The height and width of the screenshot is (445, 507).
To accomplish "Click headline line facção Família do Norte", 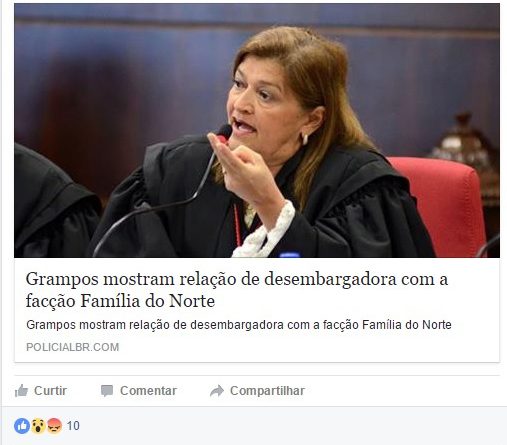I will tap(120, 301).
